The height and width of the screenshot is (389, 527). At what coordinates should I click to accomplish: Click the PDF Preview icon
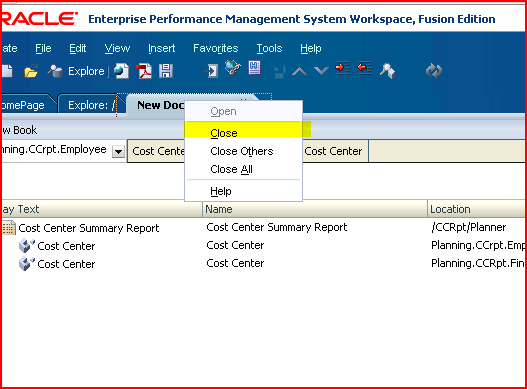click(x=144, y=71)
